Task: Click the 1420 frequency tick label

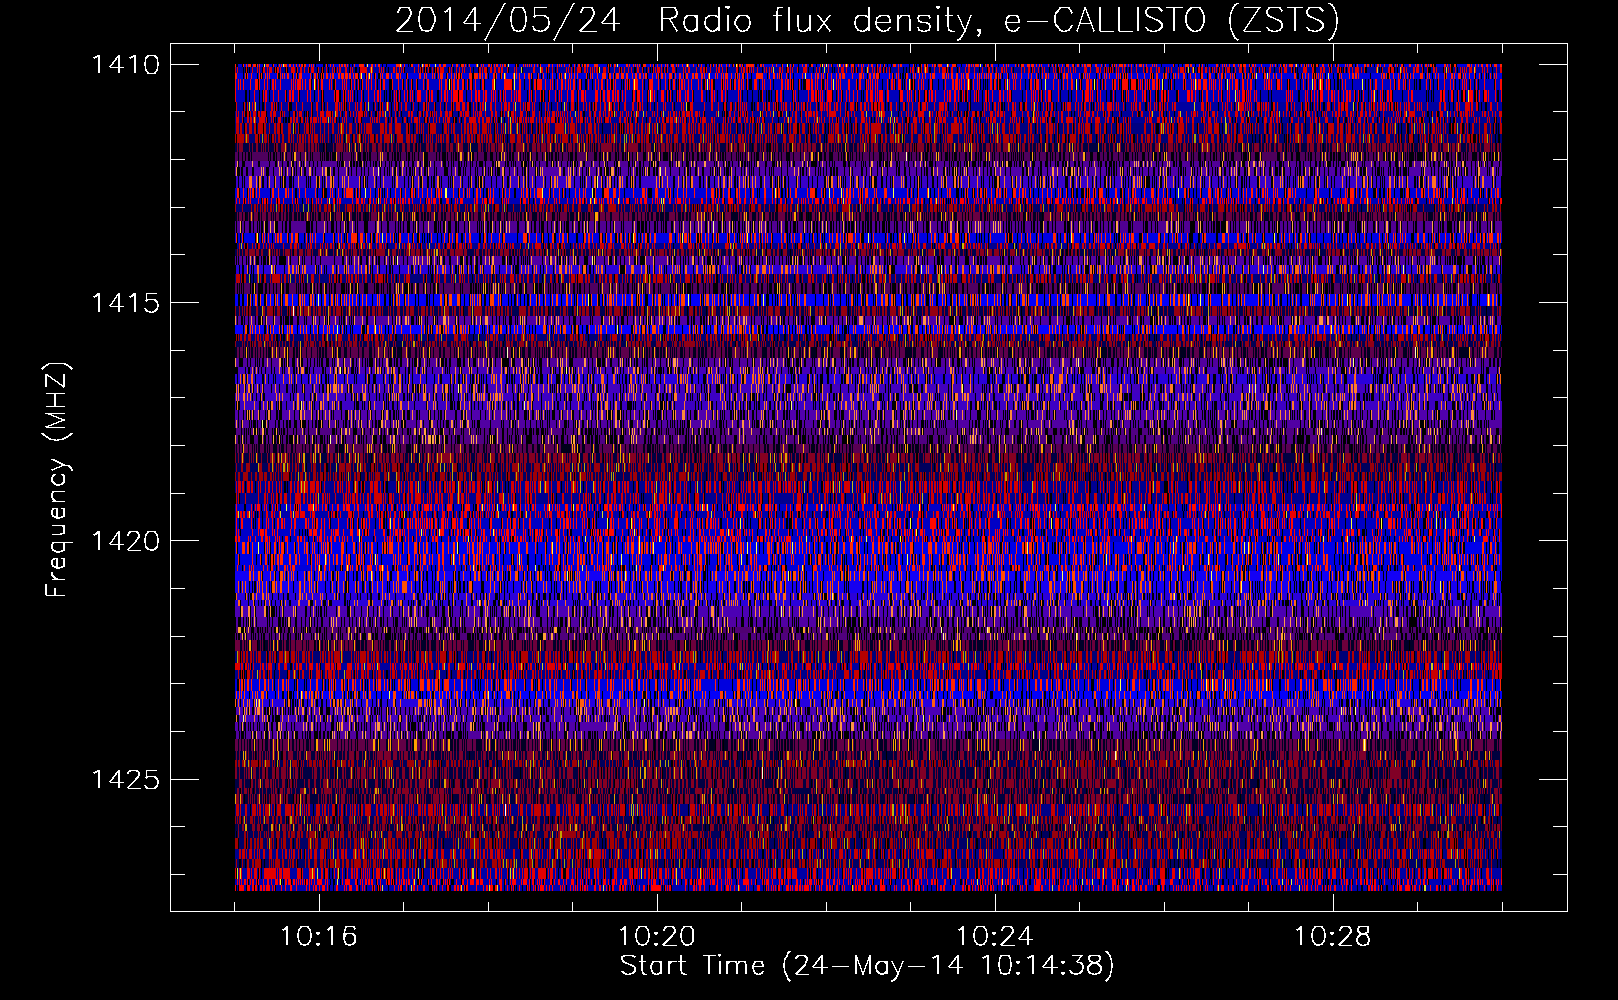Action: tap(125, 541)
